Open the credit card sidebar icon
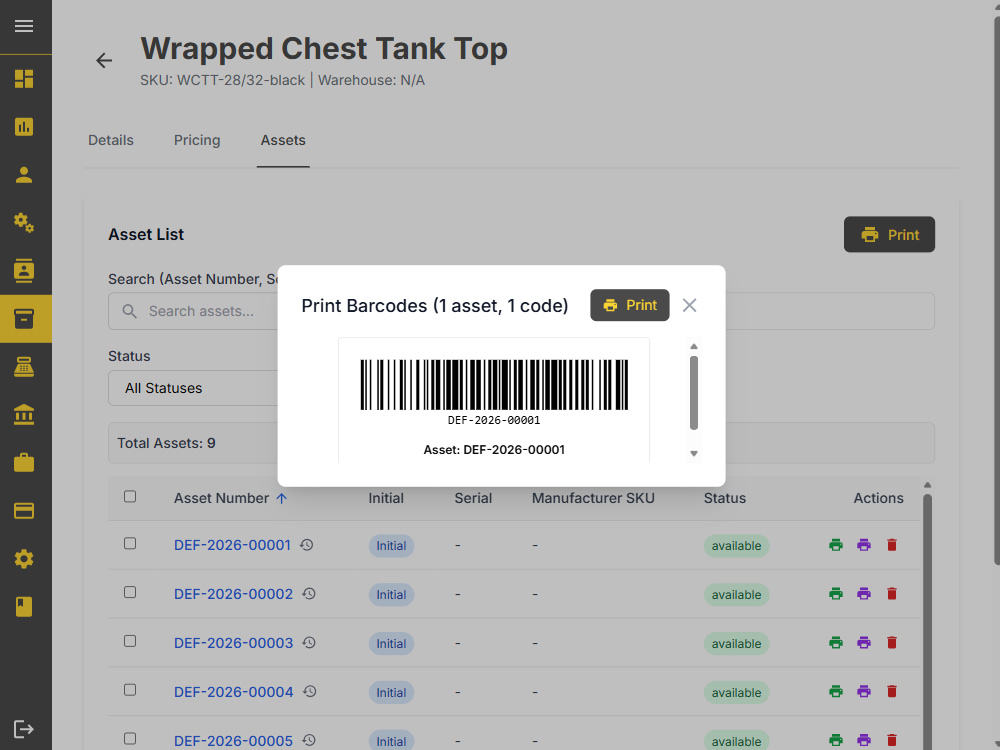This screenshot has width=1000, height=750. (24, 511)
